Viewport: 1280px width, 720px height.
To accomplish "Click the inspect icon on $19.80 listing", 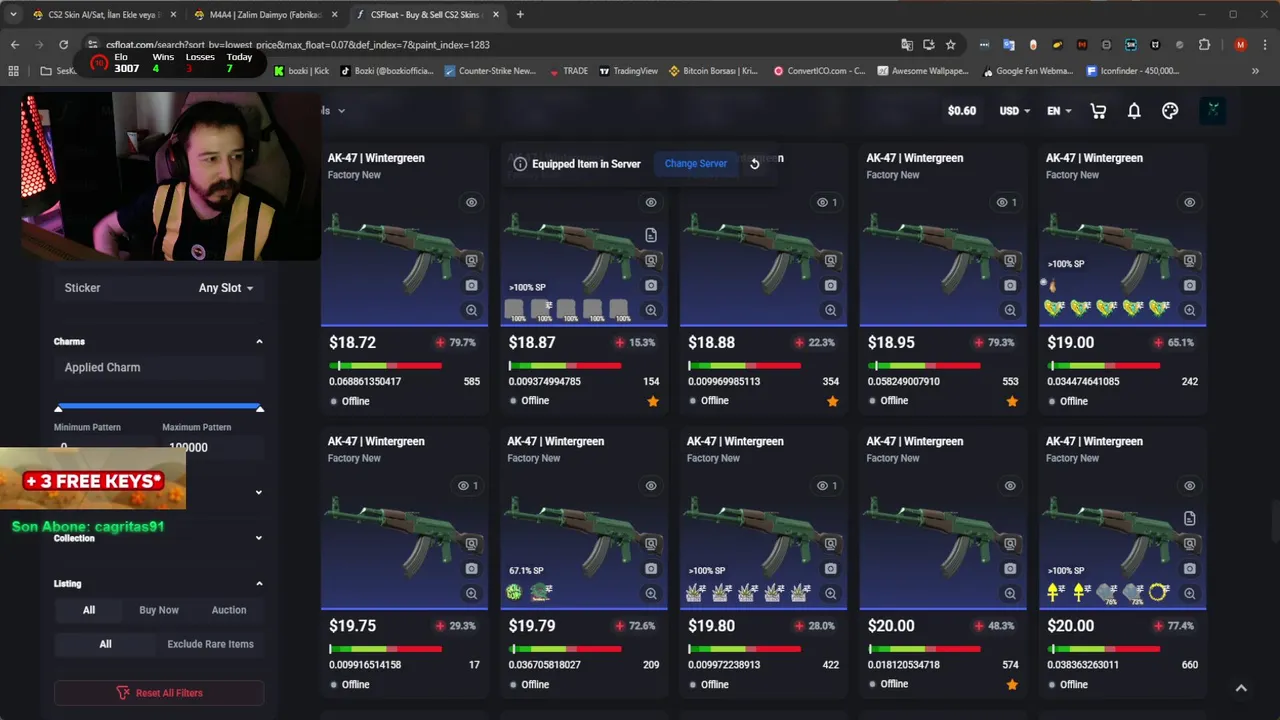I will [x=830, y=543].
